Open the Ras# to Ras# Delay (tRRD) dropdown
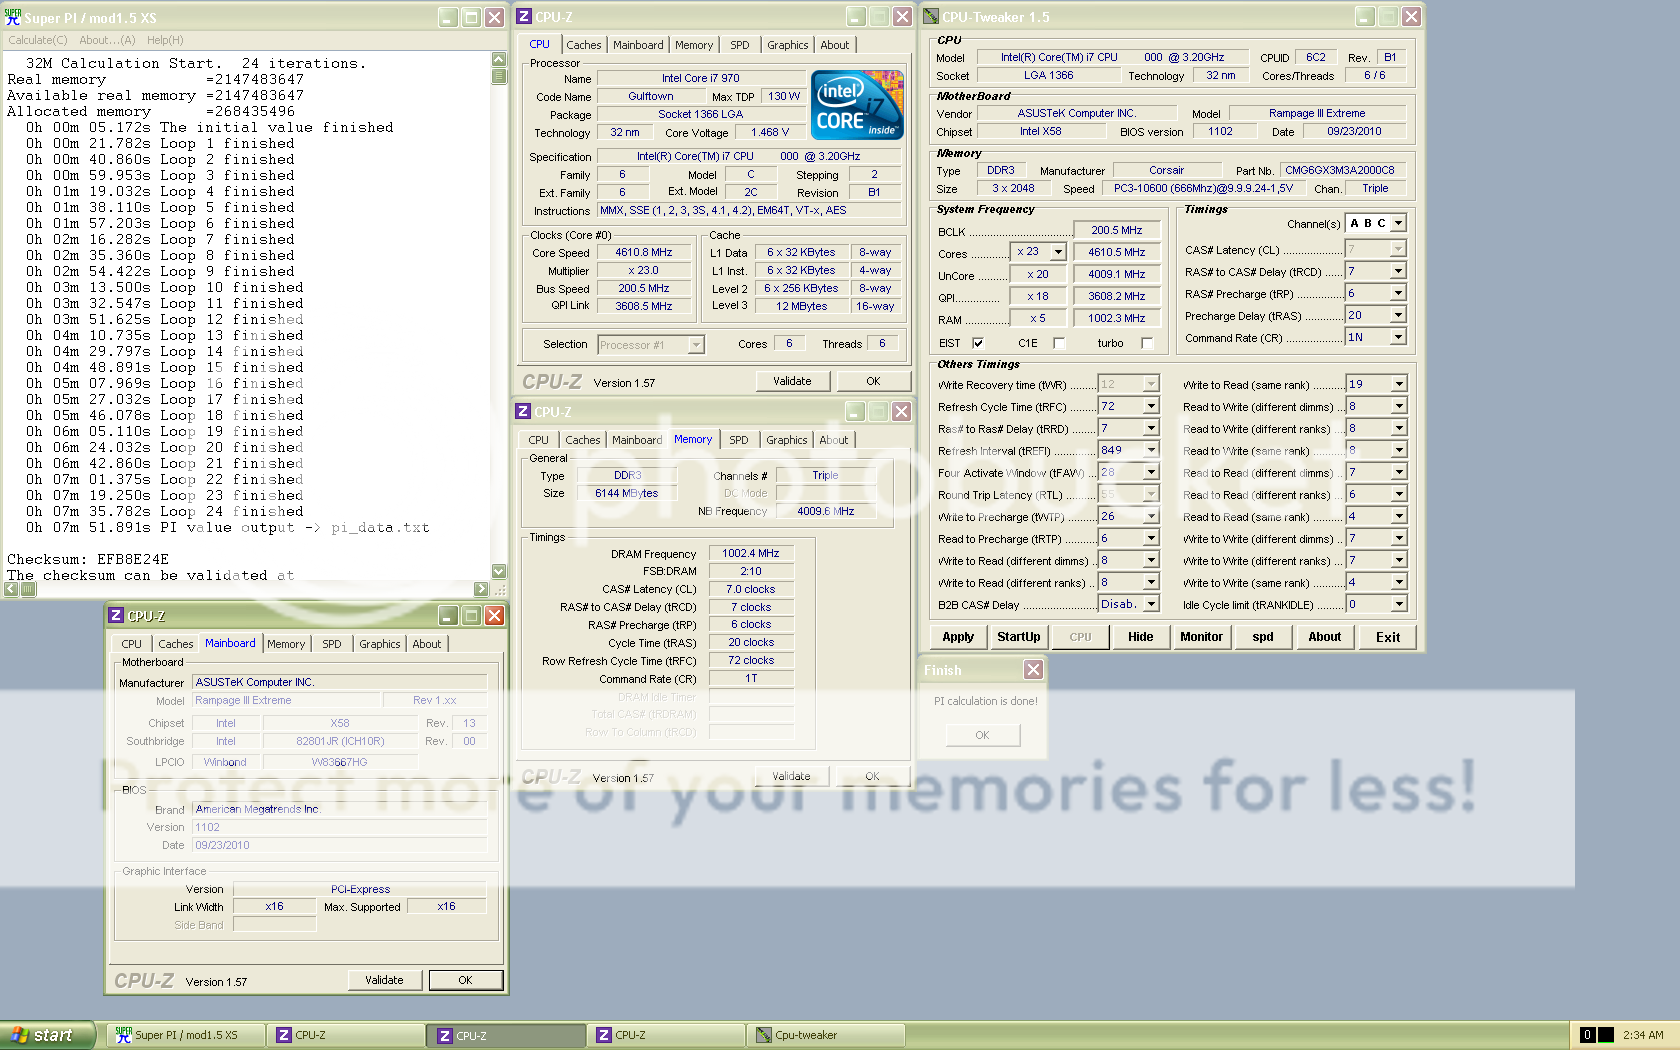1680x1050 pixels. coord(1151,428)
